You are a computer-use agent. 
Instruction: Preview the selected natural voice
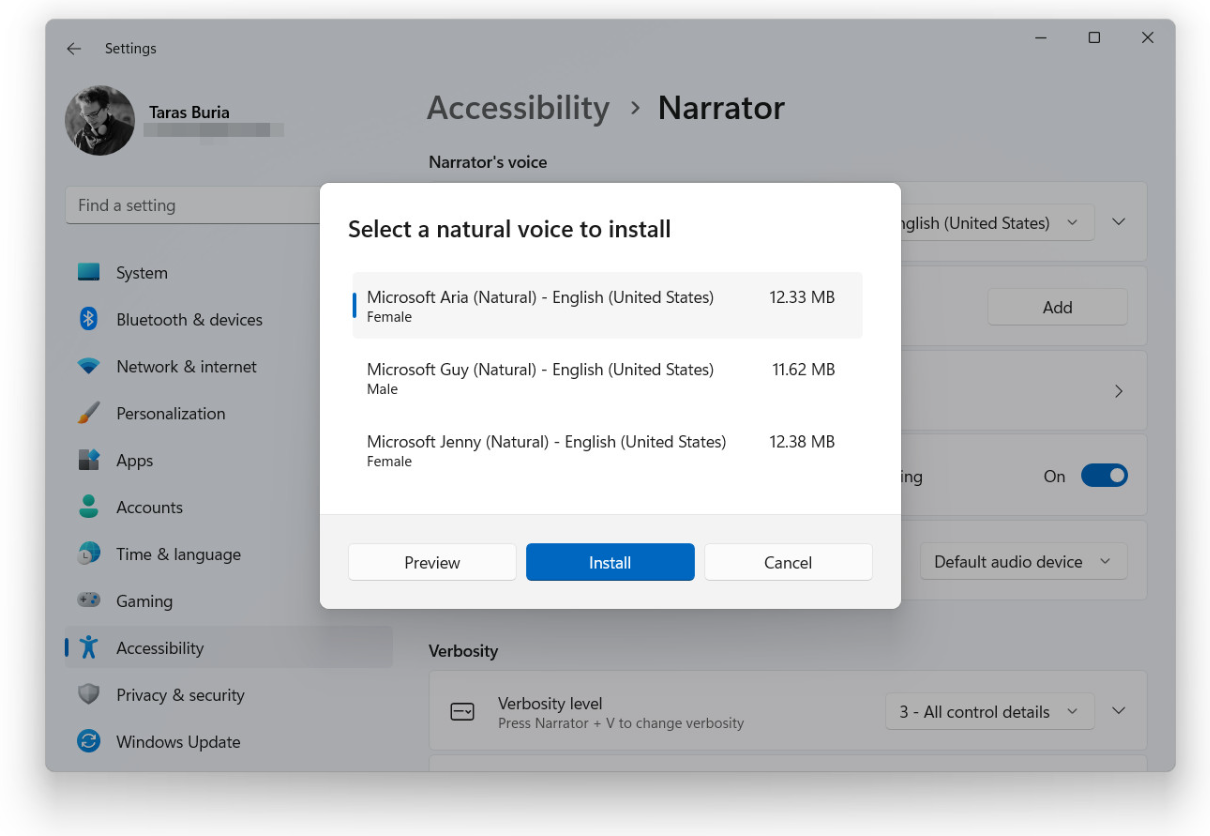tap(432, 563)
